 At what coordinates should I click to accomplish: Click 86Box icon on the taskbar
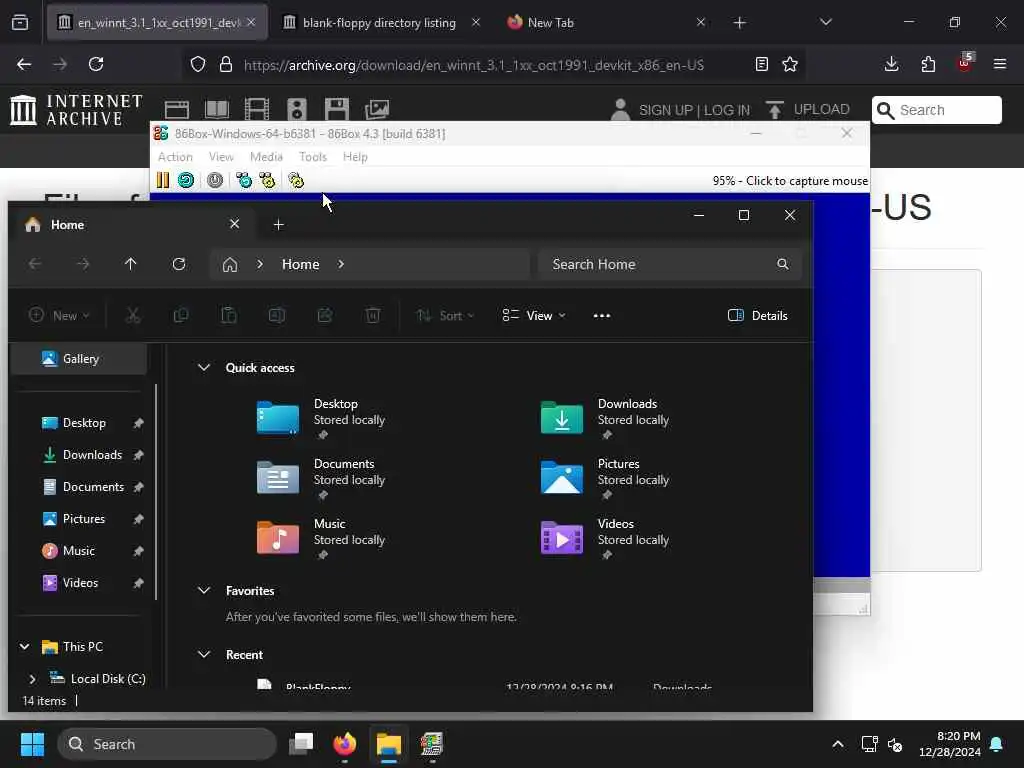[432, 744]
